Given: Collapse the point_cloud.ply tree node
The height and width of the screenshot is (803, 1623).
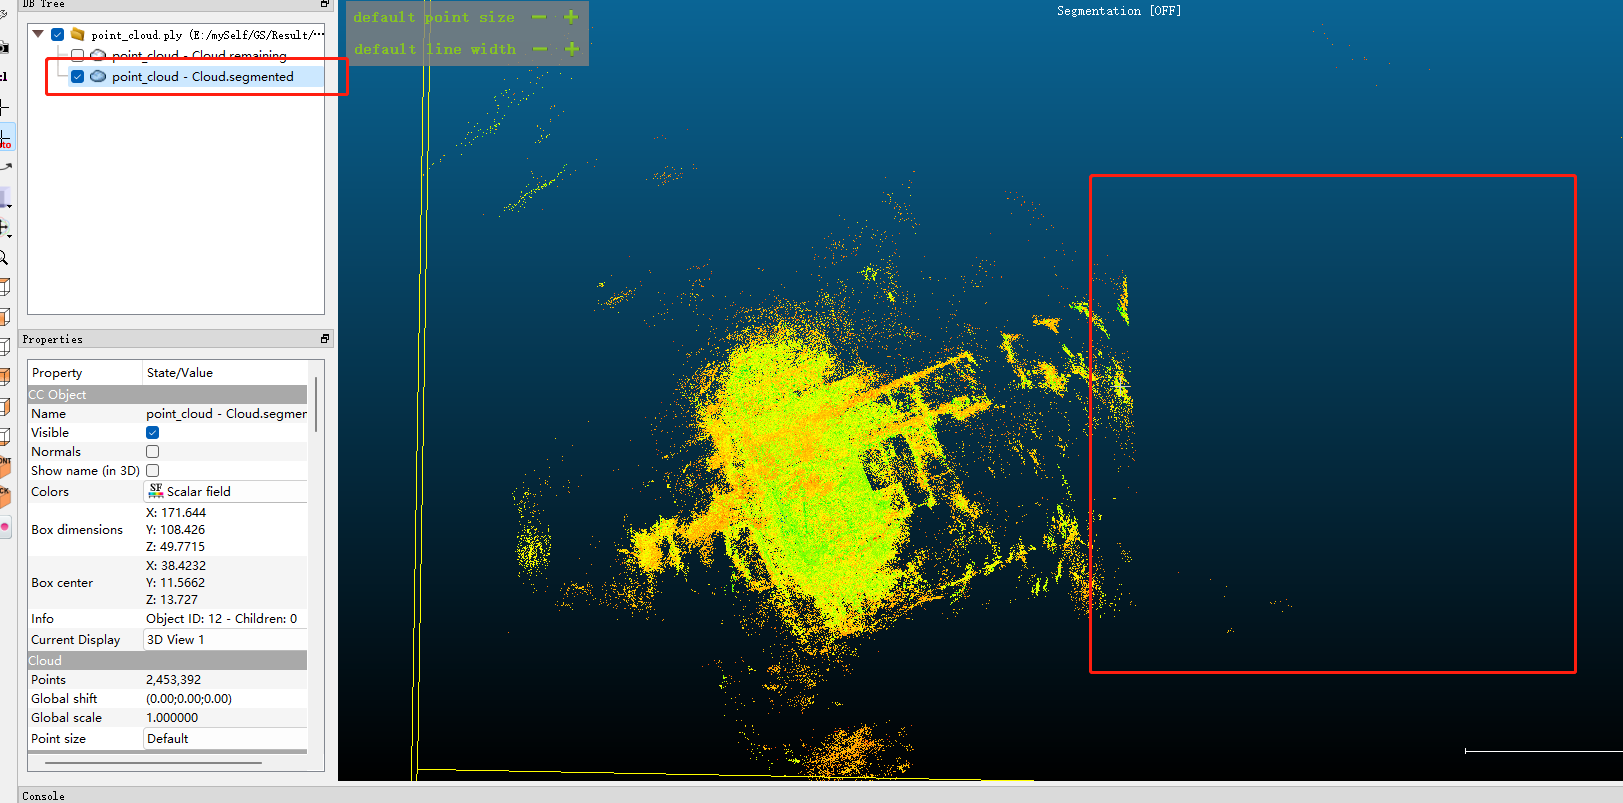Looking at the screenshot, I should coord(38,34).
